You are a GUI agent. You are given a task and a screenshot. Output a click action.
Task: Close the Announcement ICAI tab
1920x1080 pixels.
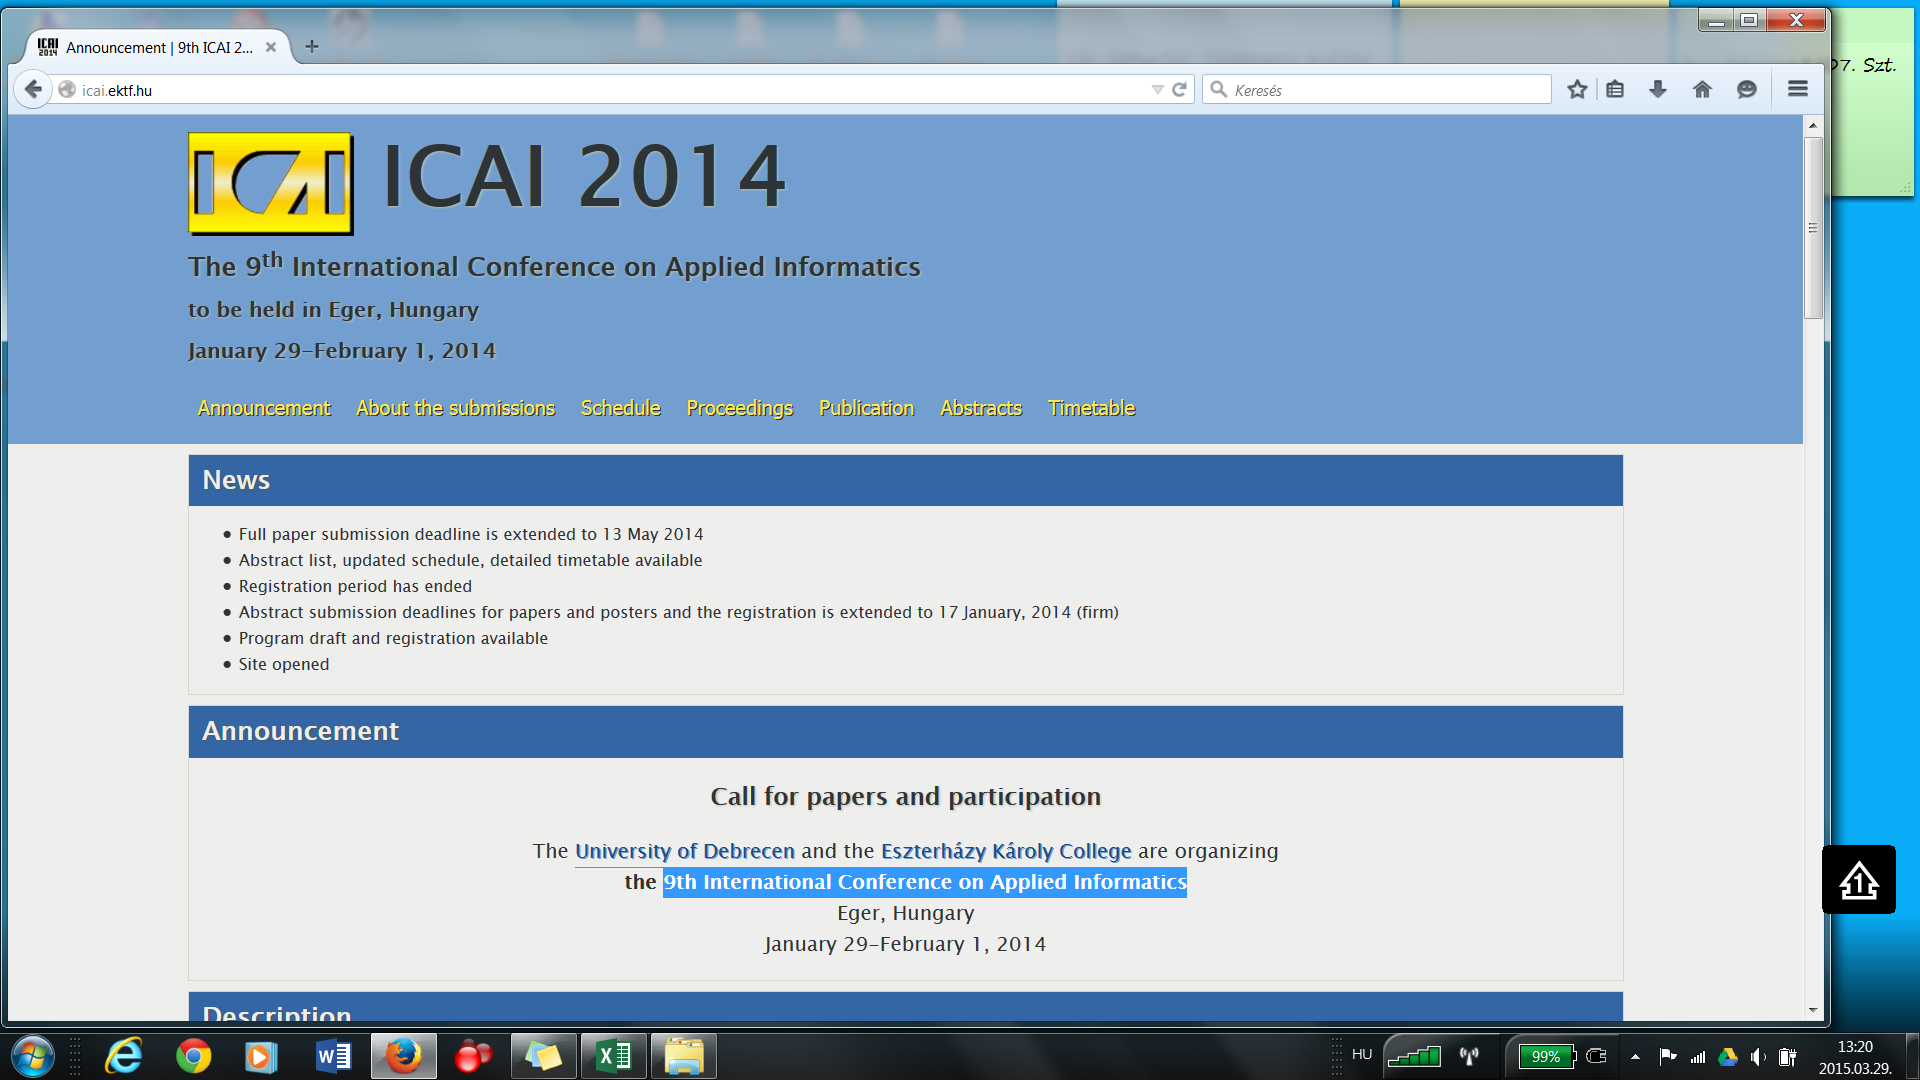271,47
